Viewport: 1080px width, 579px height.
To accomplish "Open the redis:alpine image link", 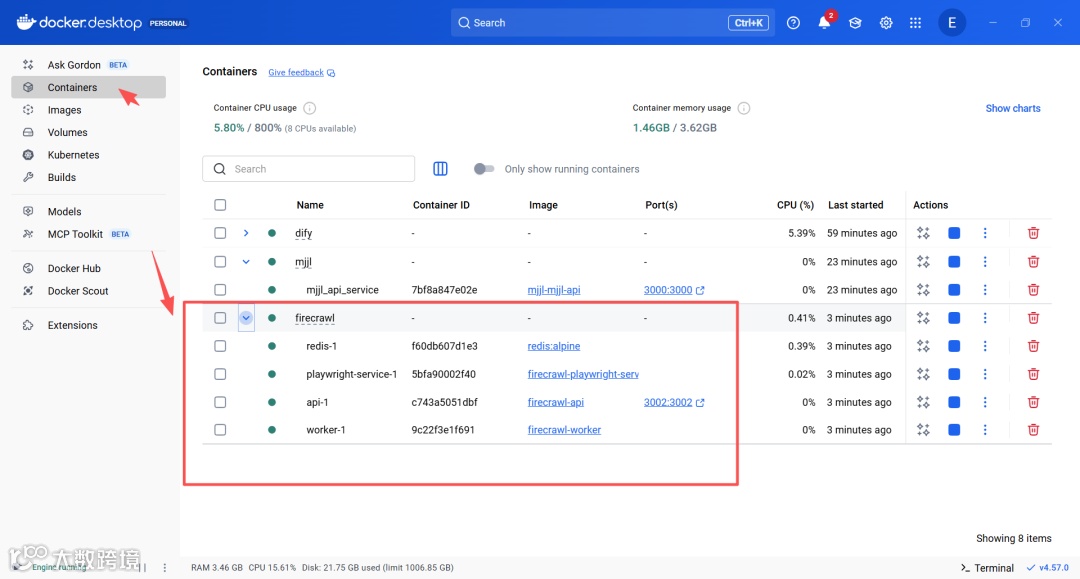I will [x=554, y=346].
